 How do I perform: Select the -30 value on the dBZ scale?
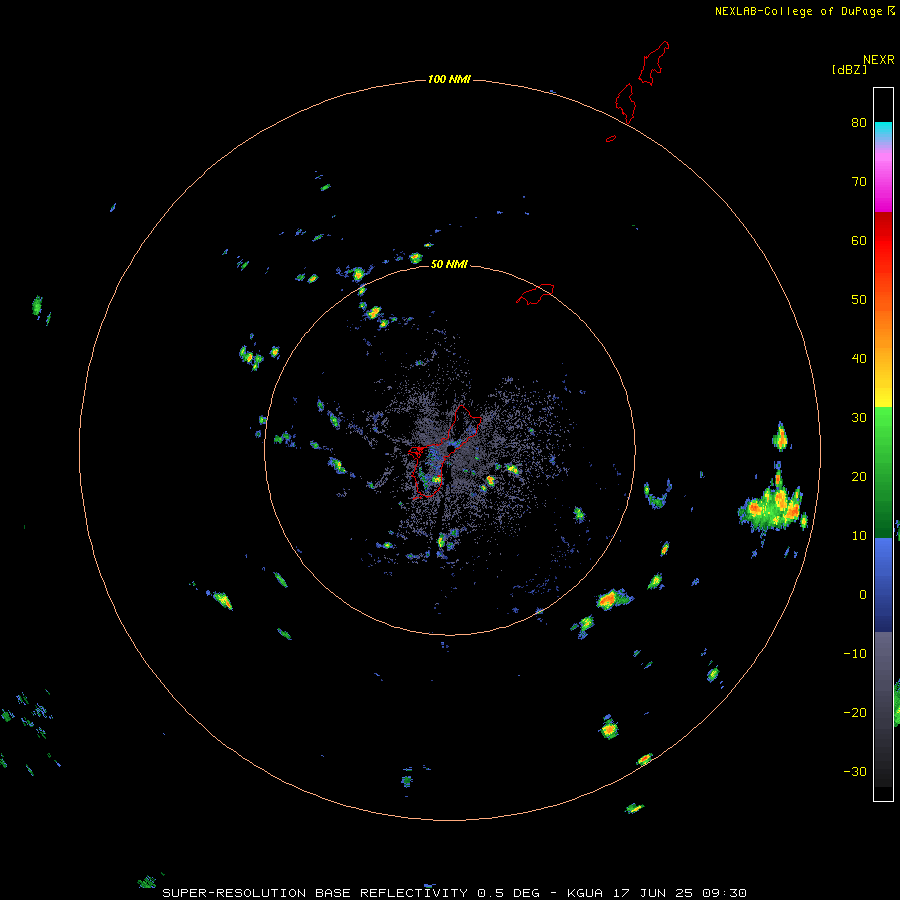(855, 772)
